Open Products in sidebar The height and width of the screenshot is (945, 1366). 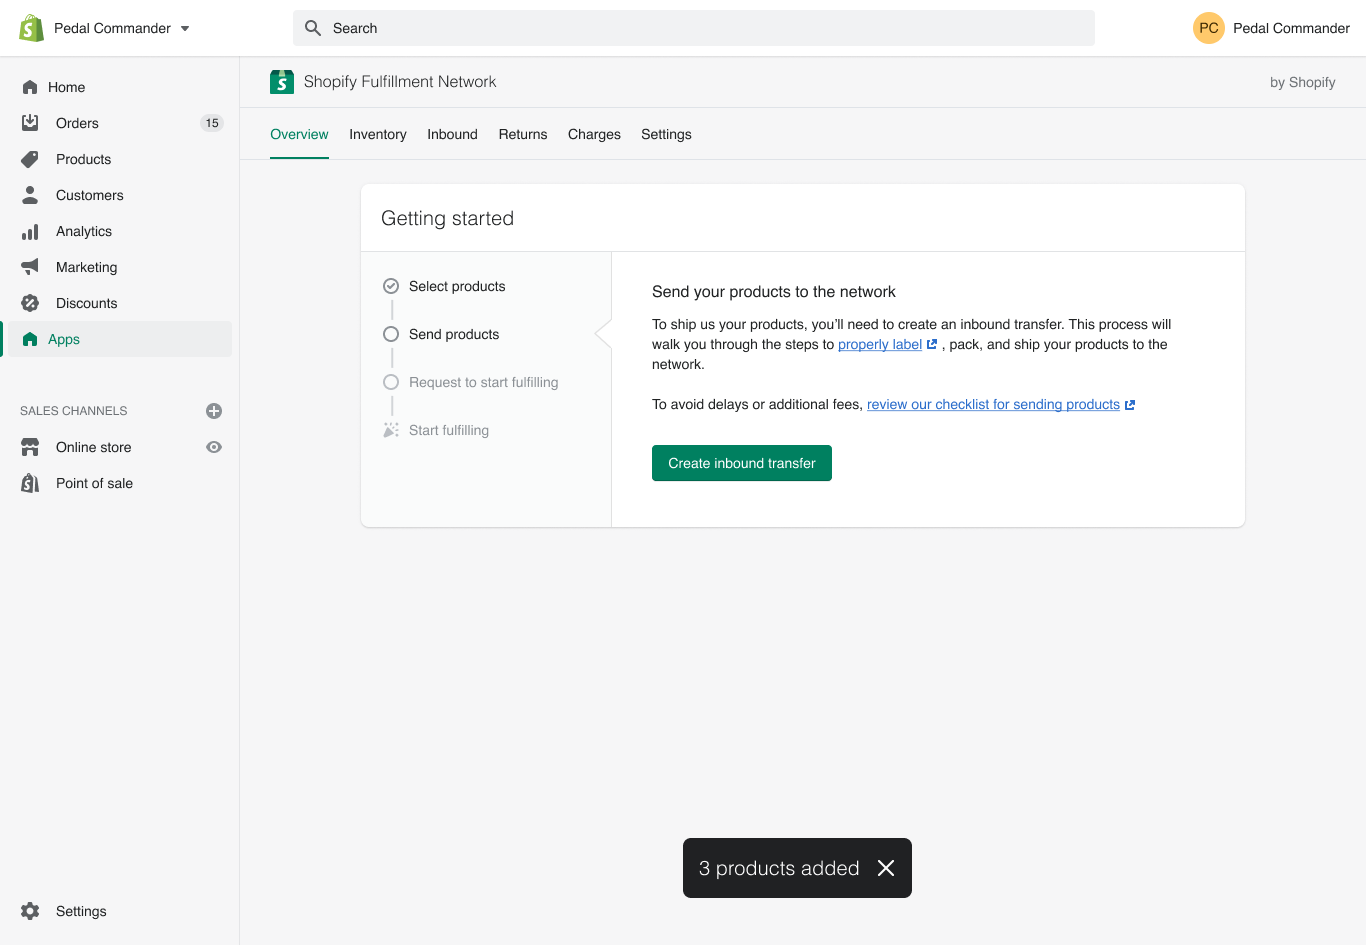click(x=83, y=159)
